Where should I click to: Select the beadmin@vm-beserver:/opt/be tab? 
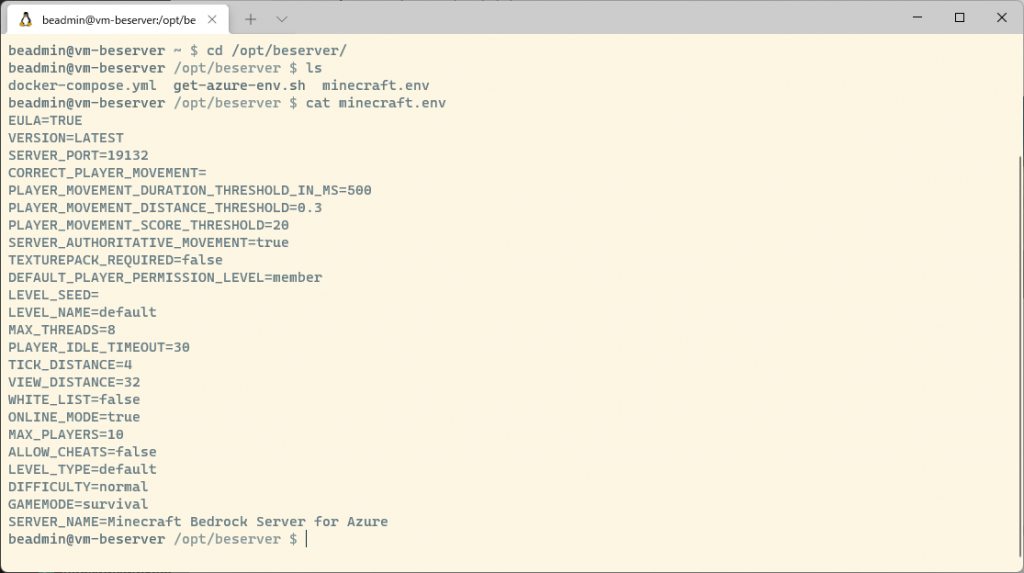[x=118, y=20]
